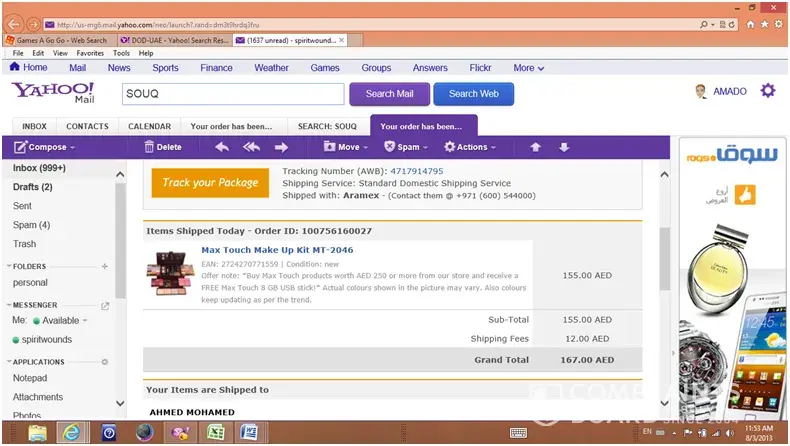Open the Notepad application
Screen dimensions: 790x446
(x=30, y=378)
